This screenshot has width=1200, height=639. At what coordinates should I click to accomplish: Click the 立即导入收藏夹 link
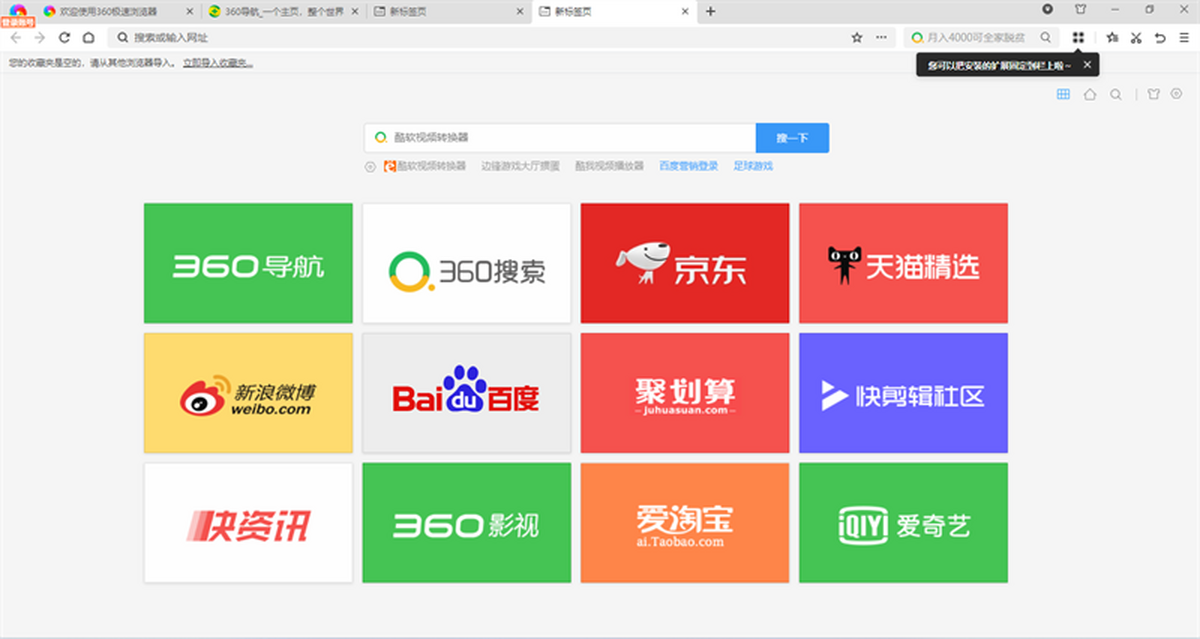click(x=217, y=62)
